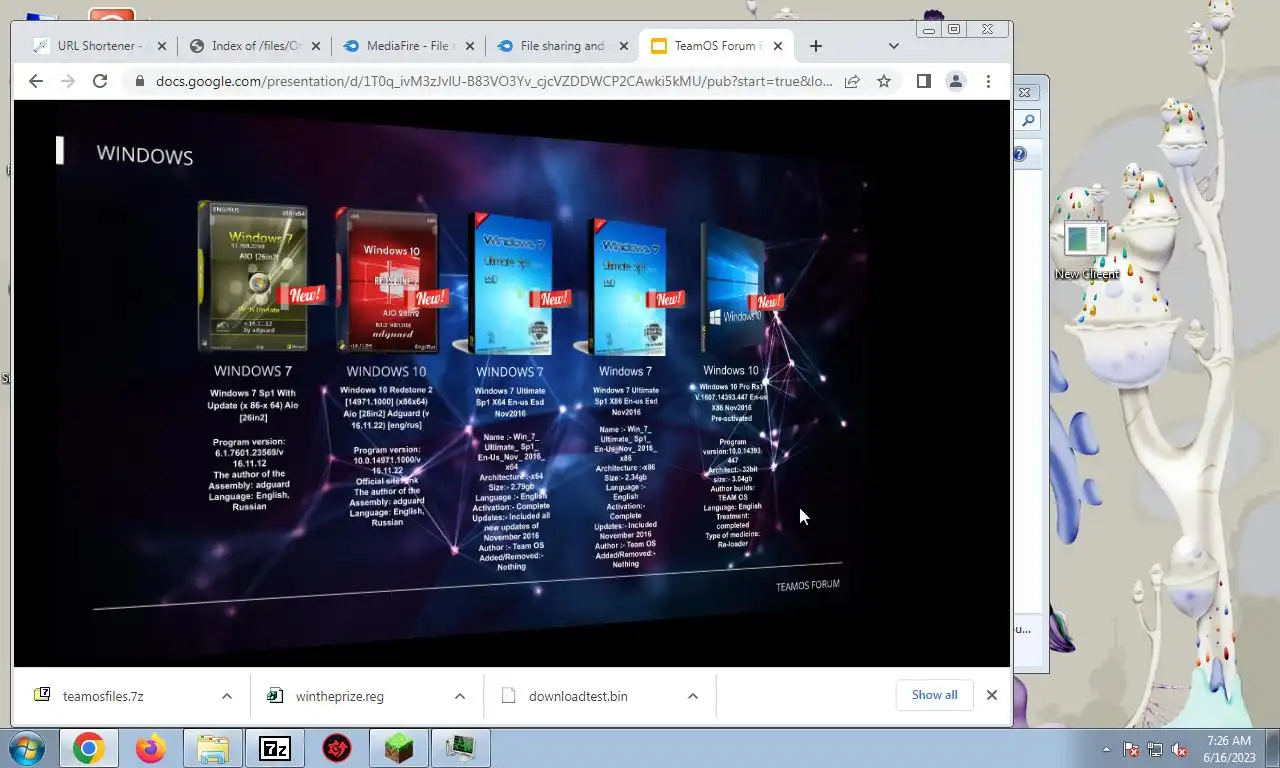Open 7-Zip from the taskbar
1280x768 pixels.
click(275, 748)
